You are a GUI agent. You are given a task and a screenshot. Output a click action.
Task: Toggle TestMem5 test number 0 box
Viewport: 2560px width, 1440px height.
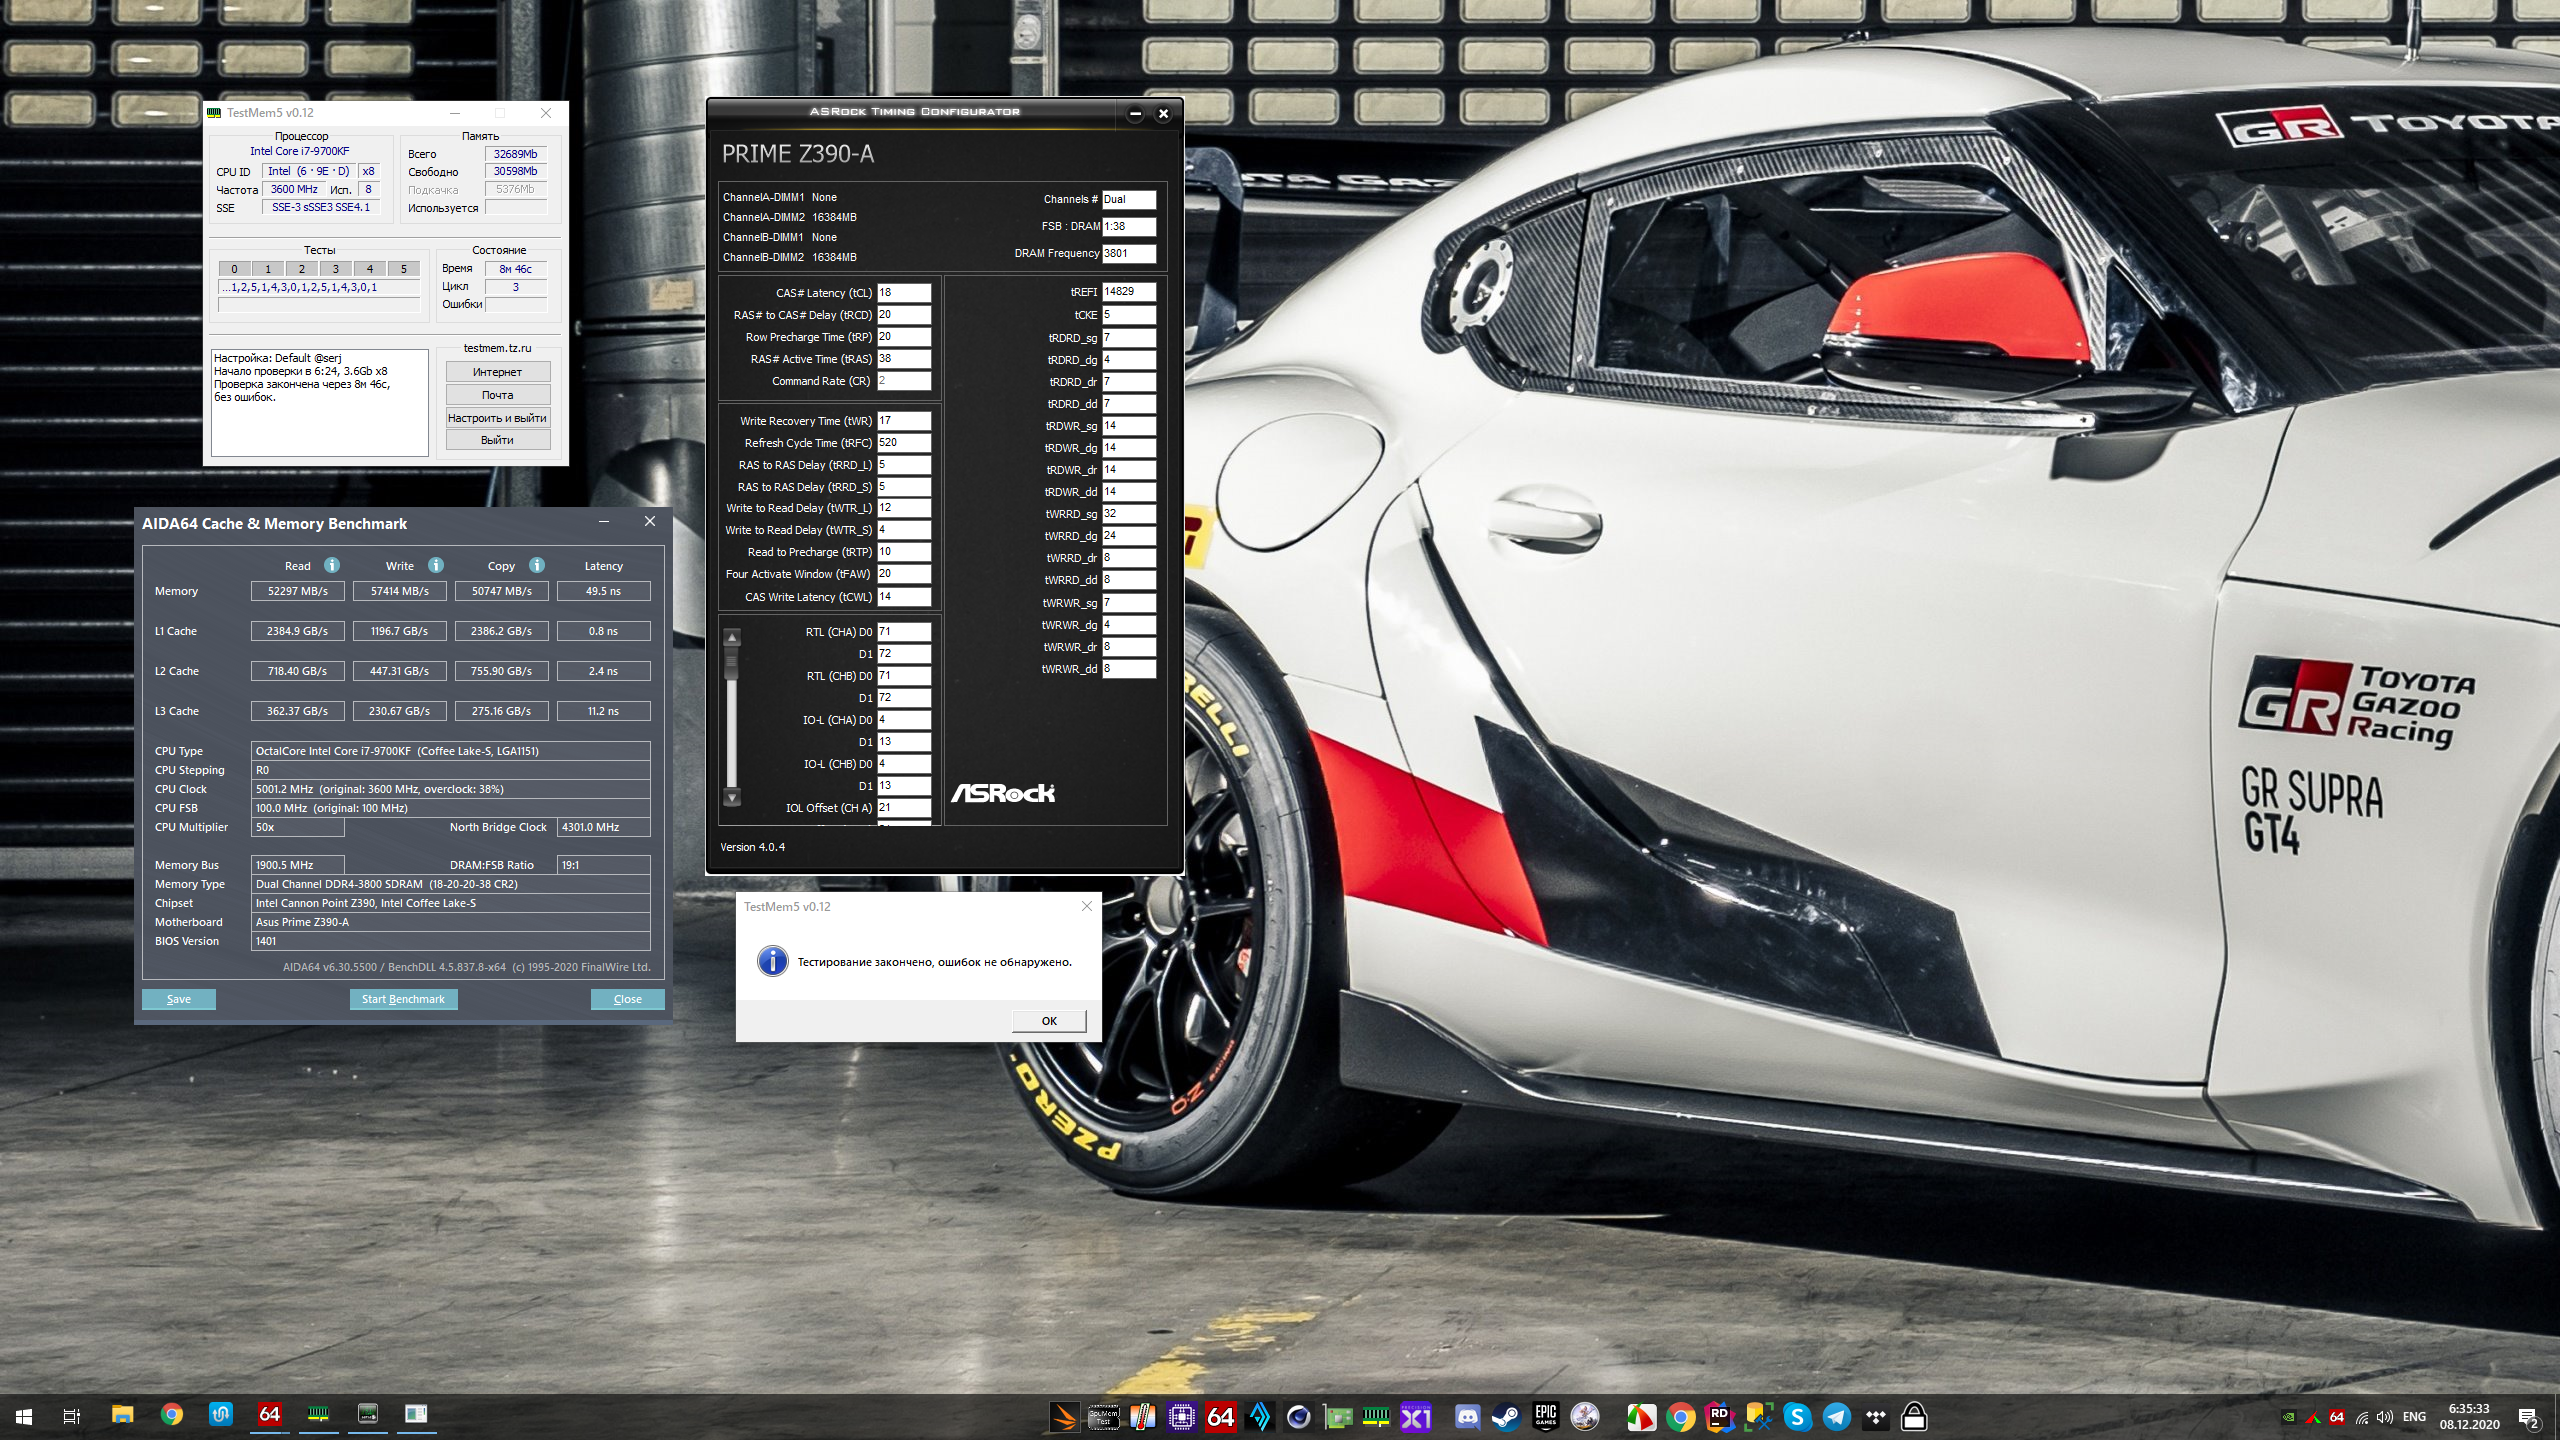pyautogui.click(x=234, y=269)
